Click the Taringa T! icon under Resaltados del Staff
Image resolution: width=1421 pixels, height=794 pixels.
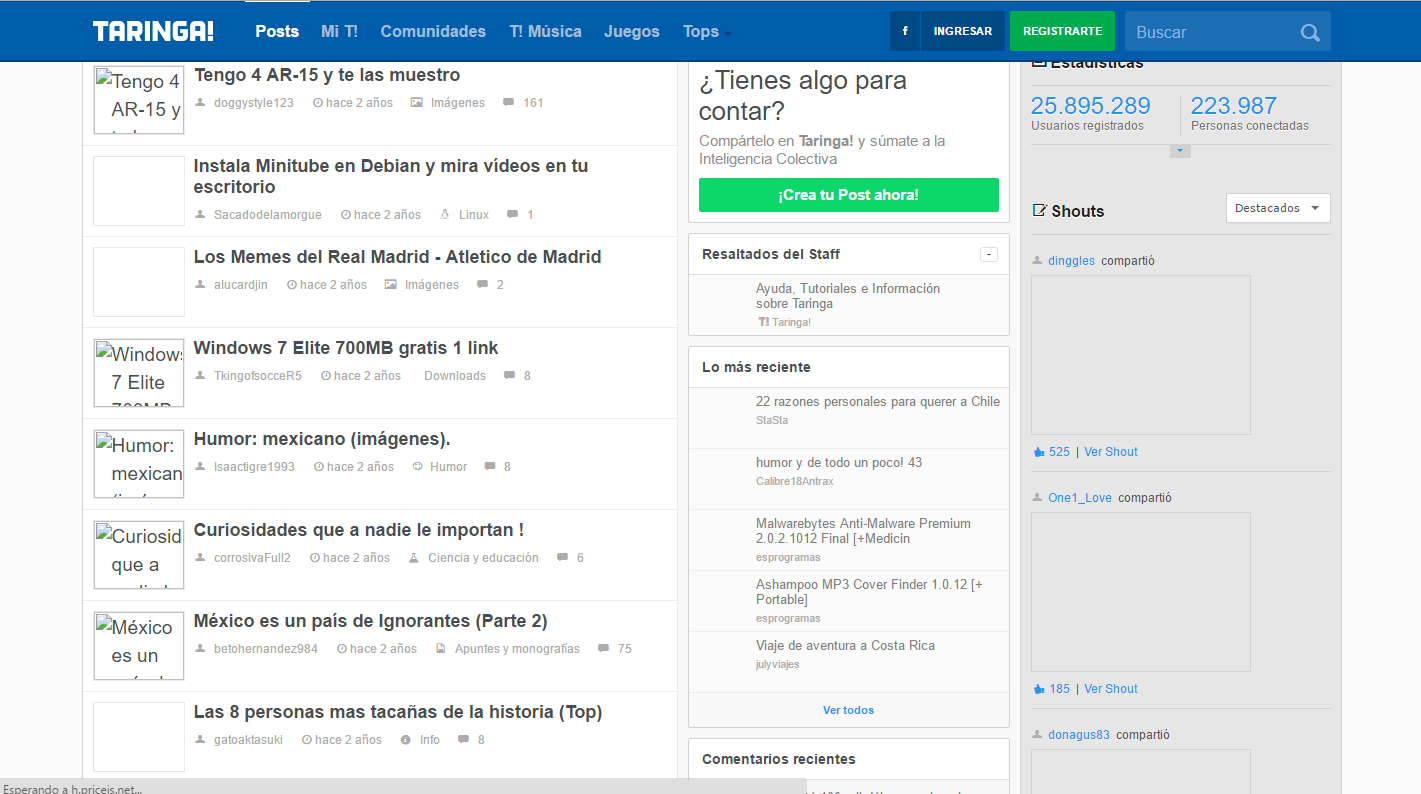click(x=764, y=322)
